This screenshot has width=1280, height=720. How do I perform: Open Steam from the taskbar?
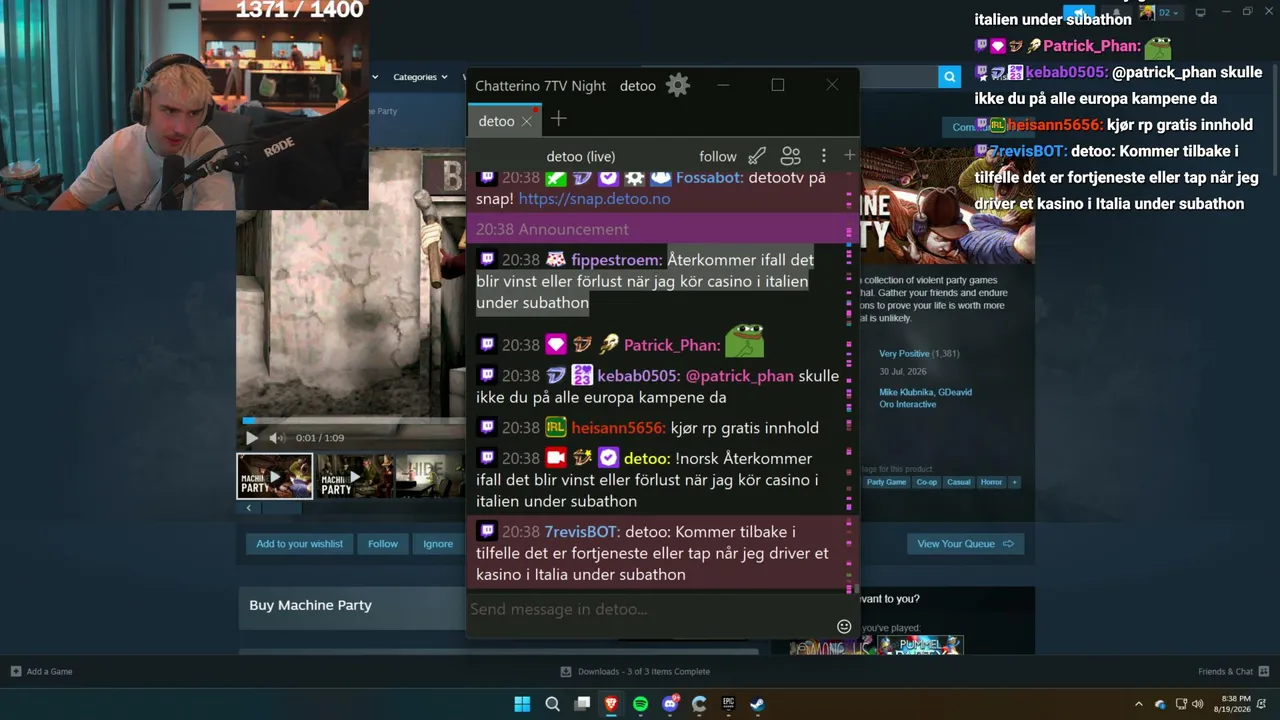[758, 704]
